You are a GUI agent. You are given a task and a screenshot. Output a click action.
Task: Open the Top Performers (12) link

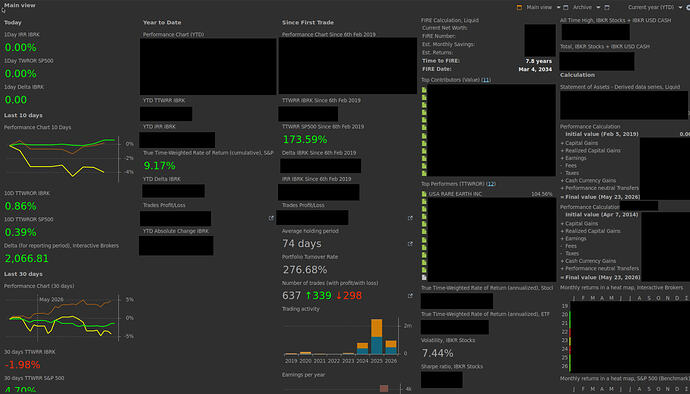click(x=491, y=184)
